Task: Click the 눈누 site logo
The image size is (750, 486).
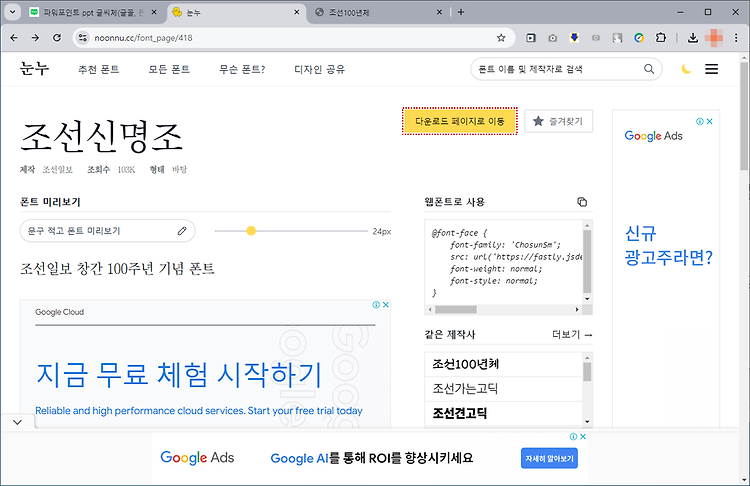Action: [x=34, y=69]
